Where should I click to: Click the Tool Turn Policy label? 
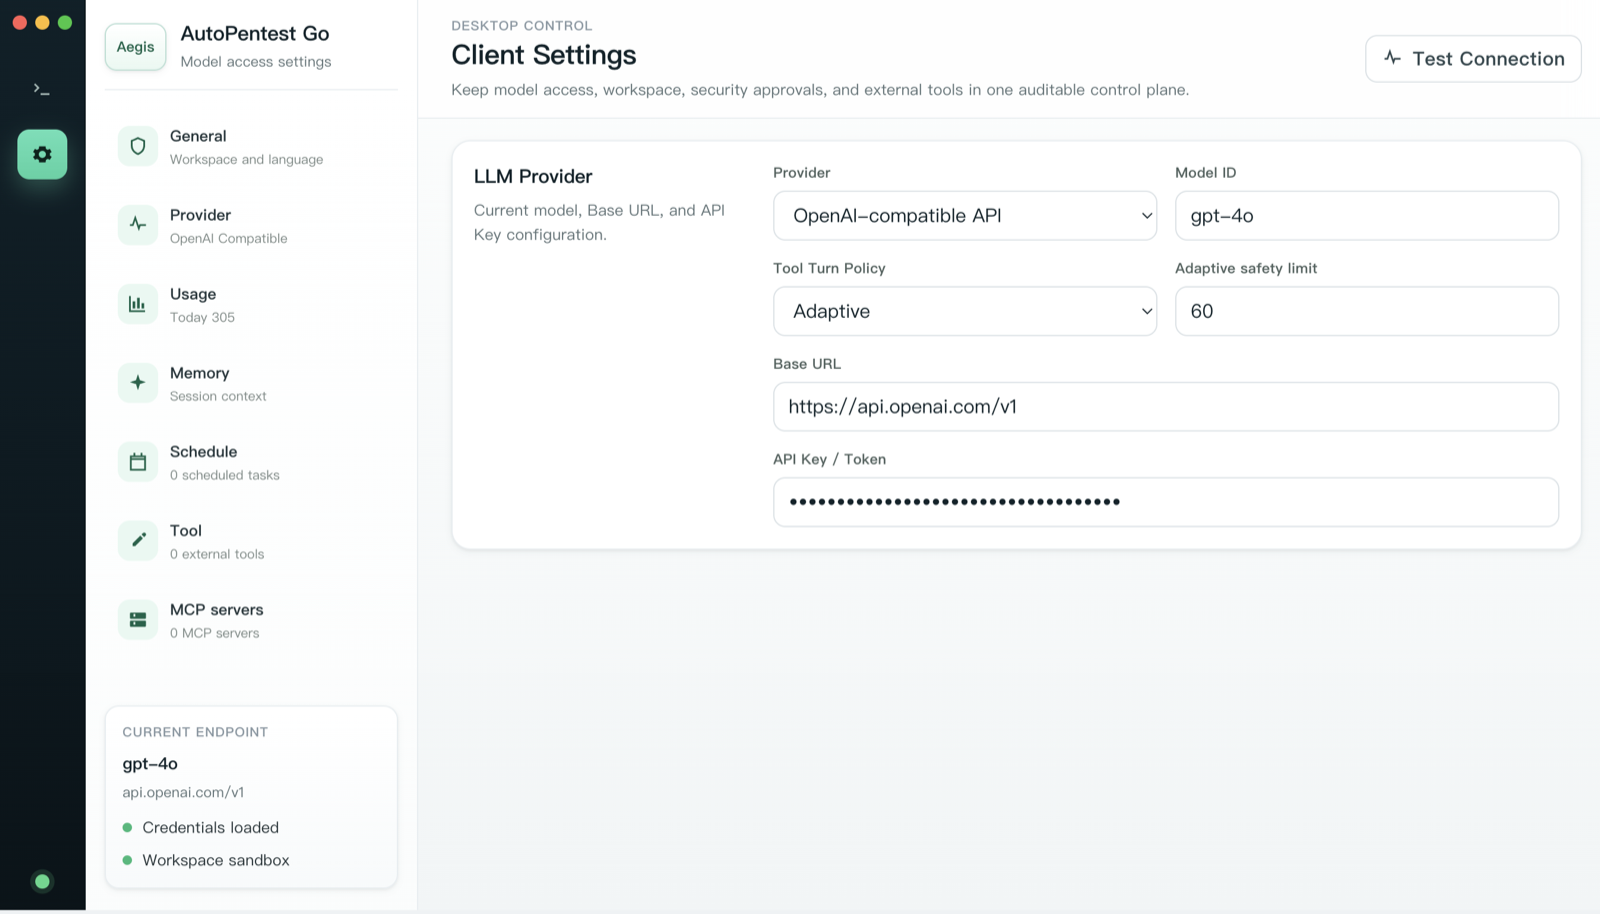pyautogui.click(x=829, y=268)
